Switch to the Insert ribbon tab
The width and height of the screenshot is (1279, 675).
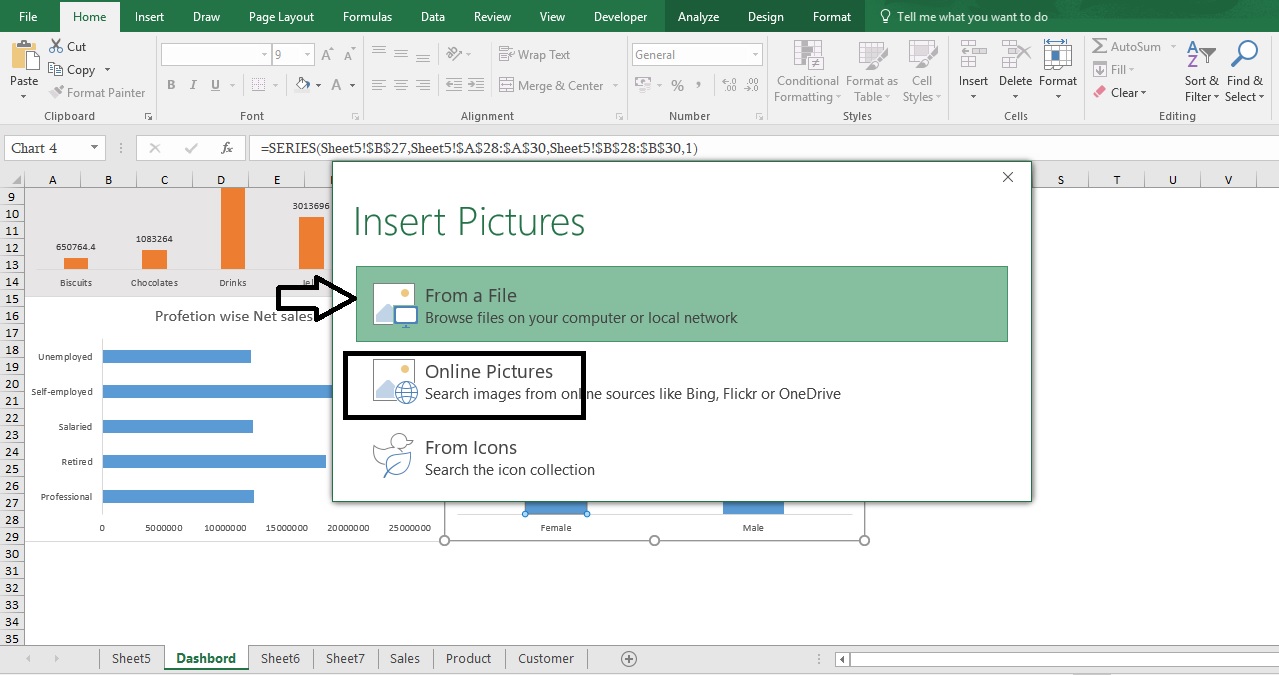click(150, 16)
